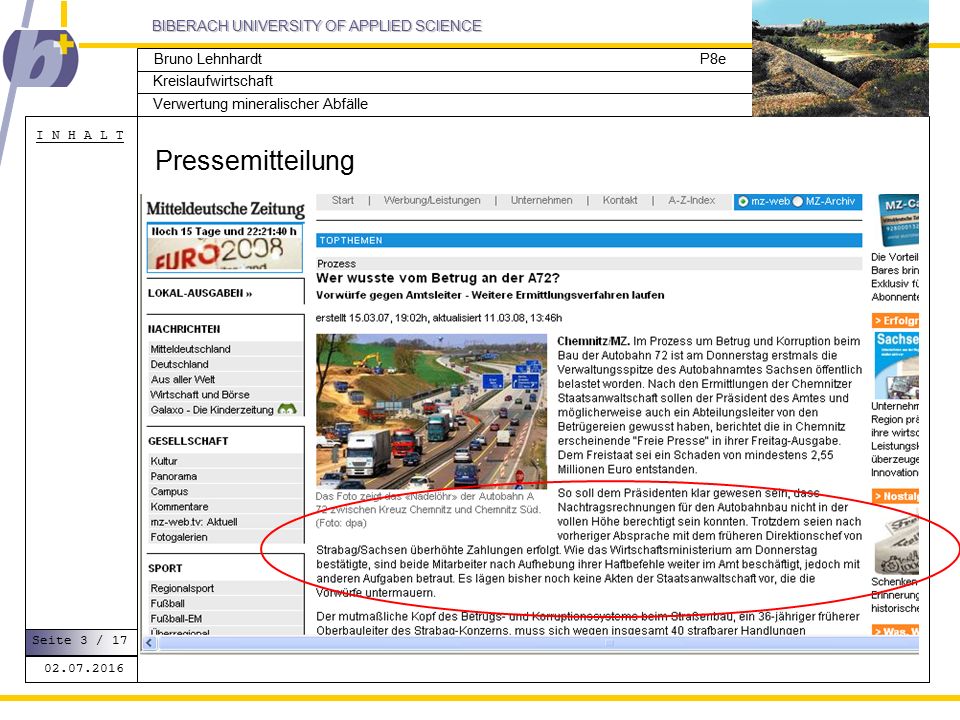
Task: Open the Fußball section
Action: (x=167, y=604)
